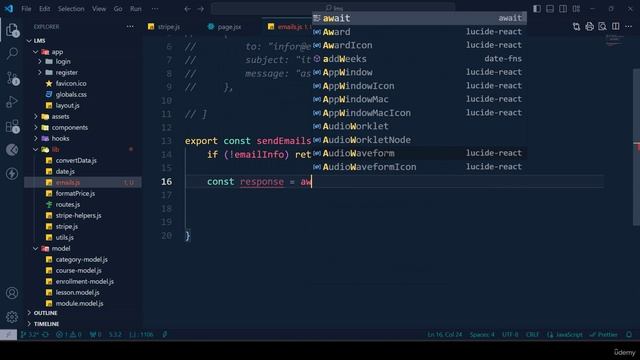Click the git compare changes editor icon

tap(576, 27)
